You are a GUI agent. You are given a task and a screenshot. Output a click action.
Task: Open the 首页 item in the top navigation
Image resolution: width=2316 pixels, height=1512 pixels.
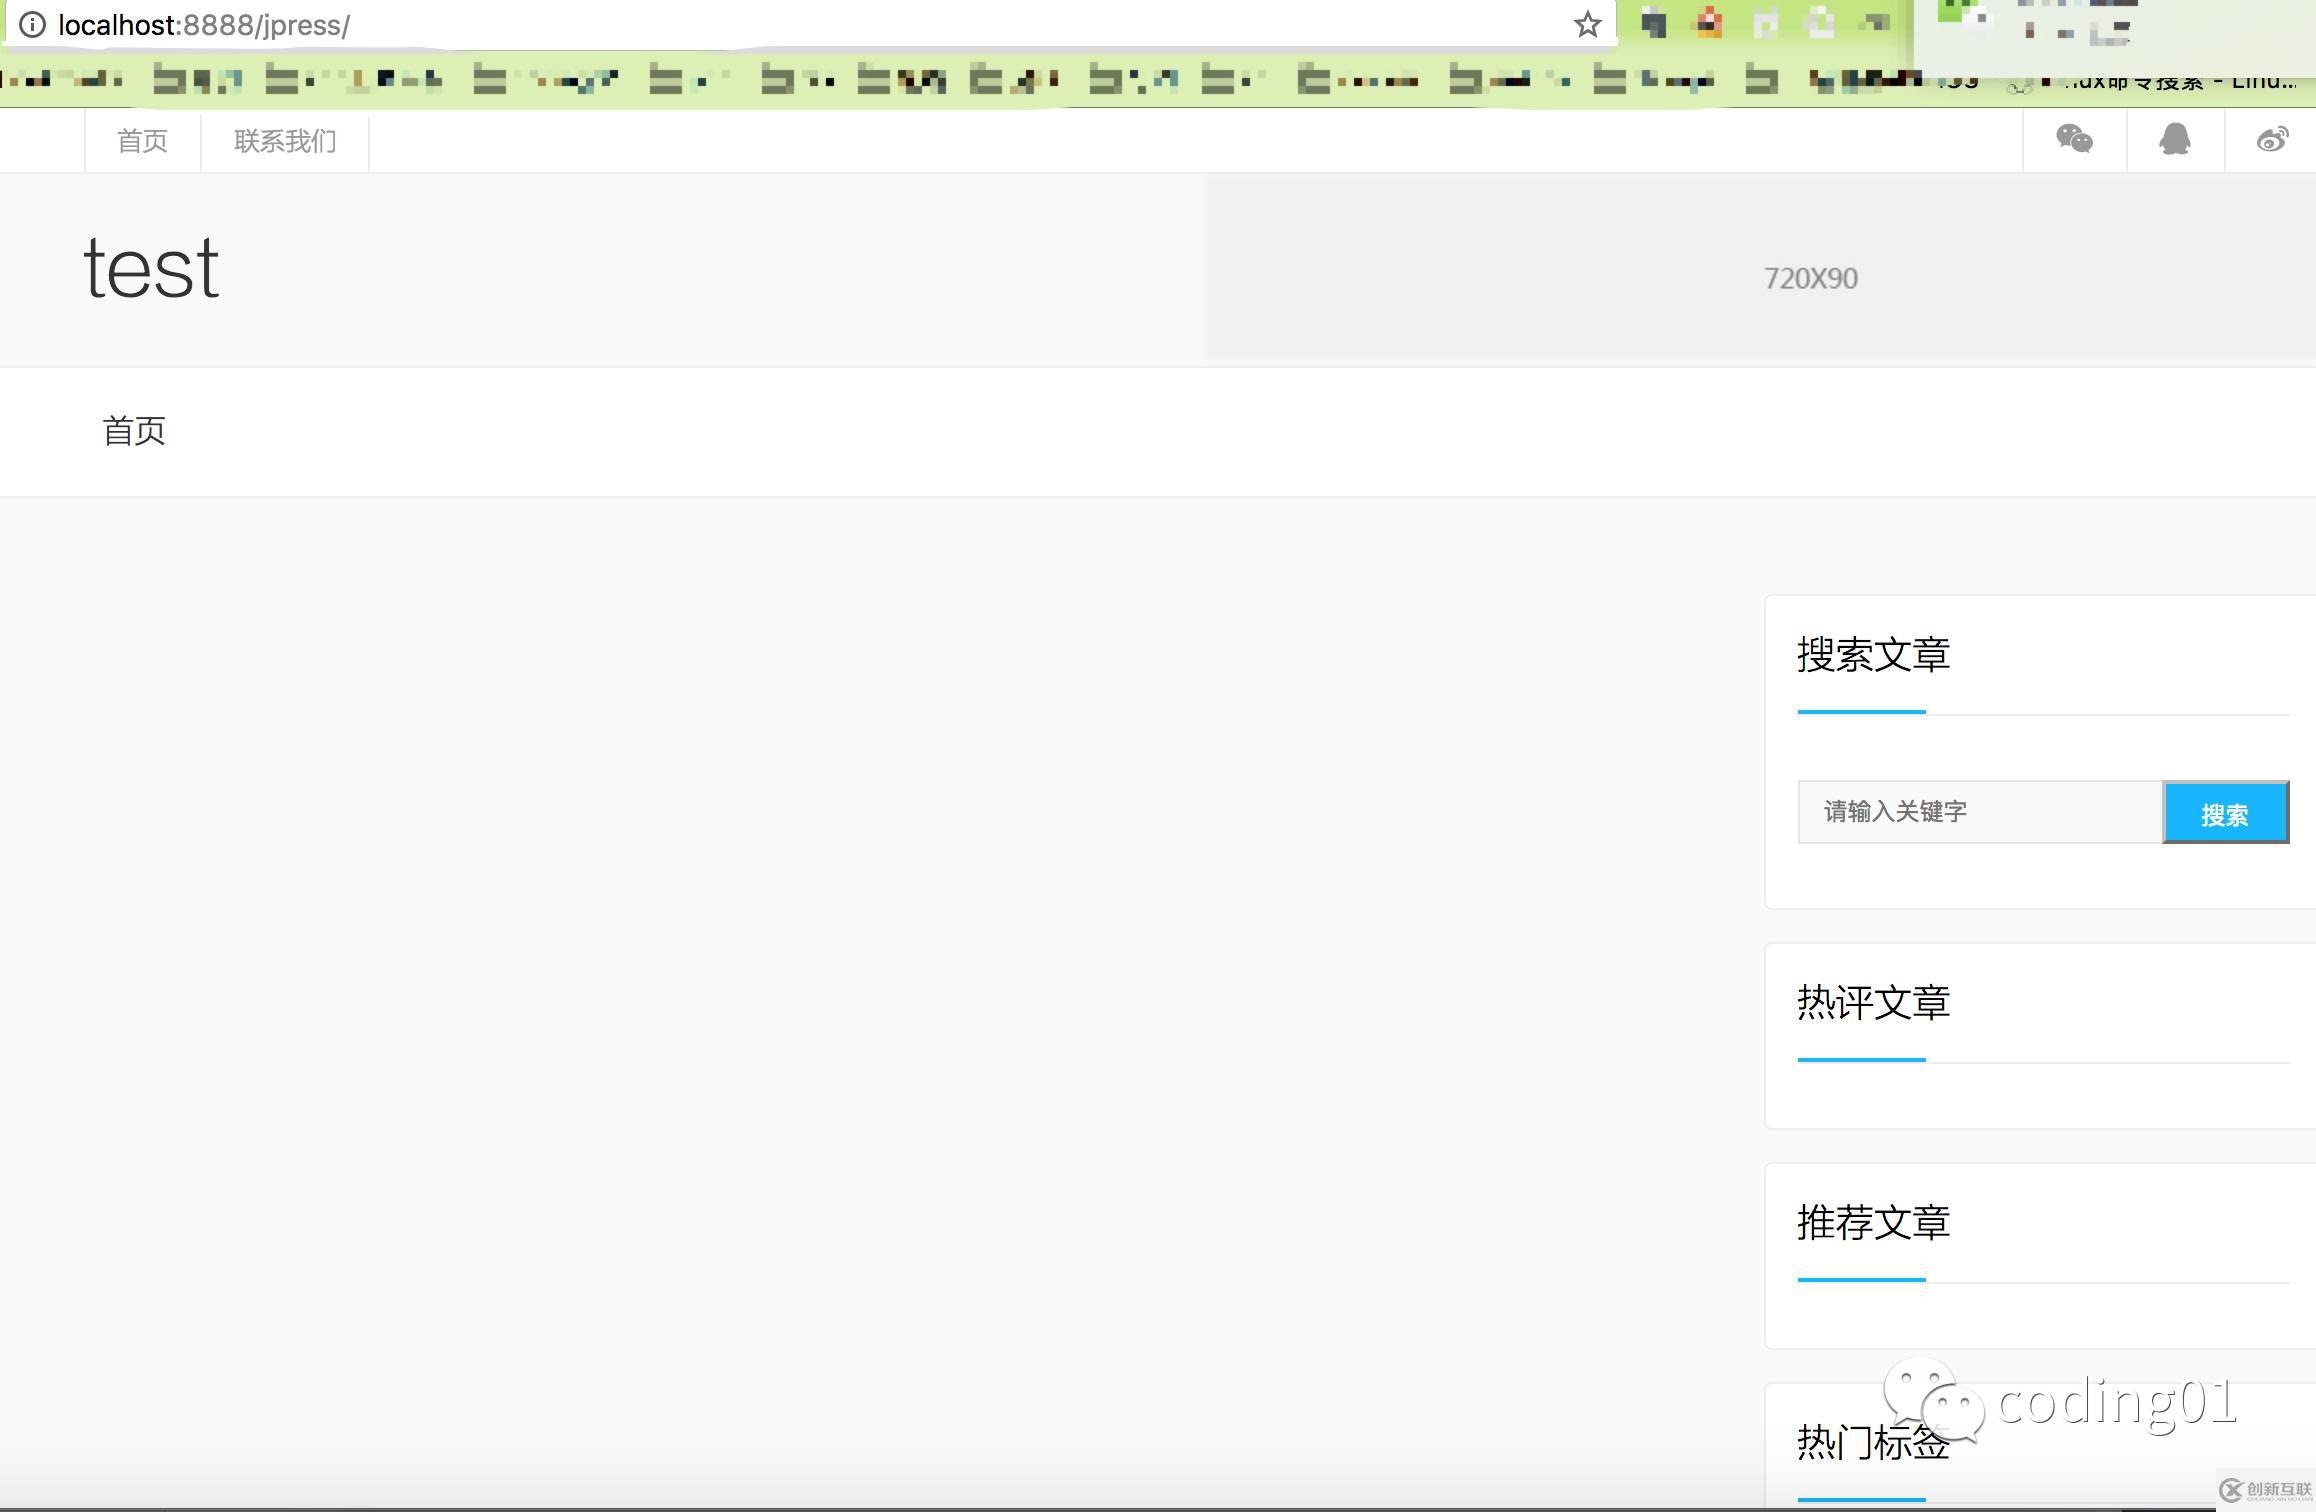(141, 140)
